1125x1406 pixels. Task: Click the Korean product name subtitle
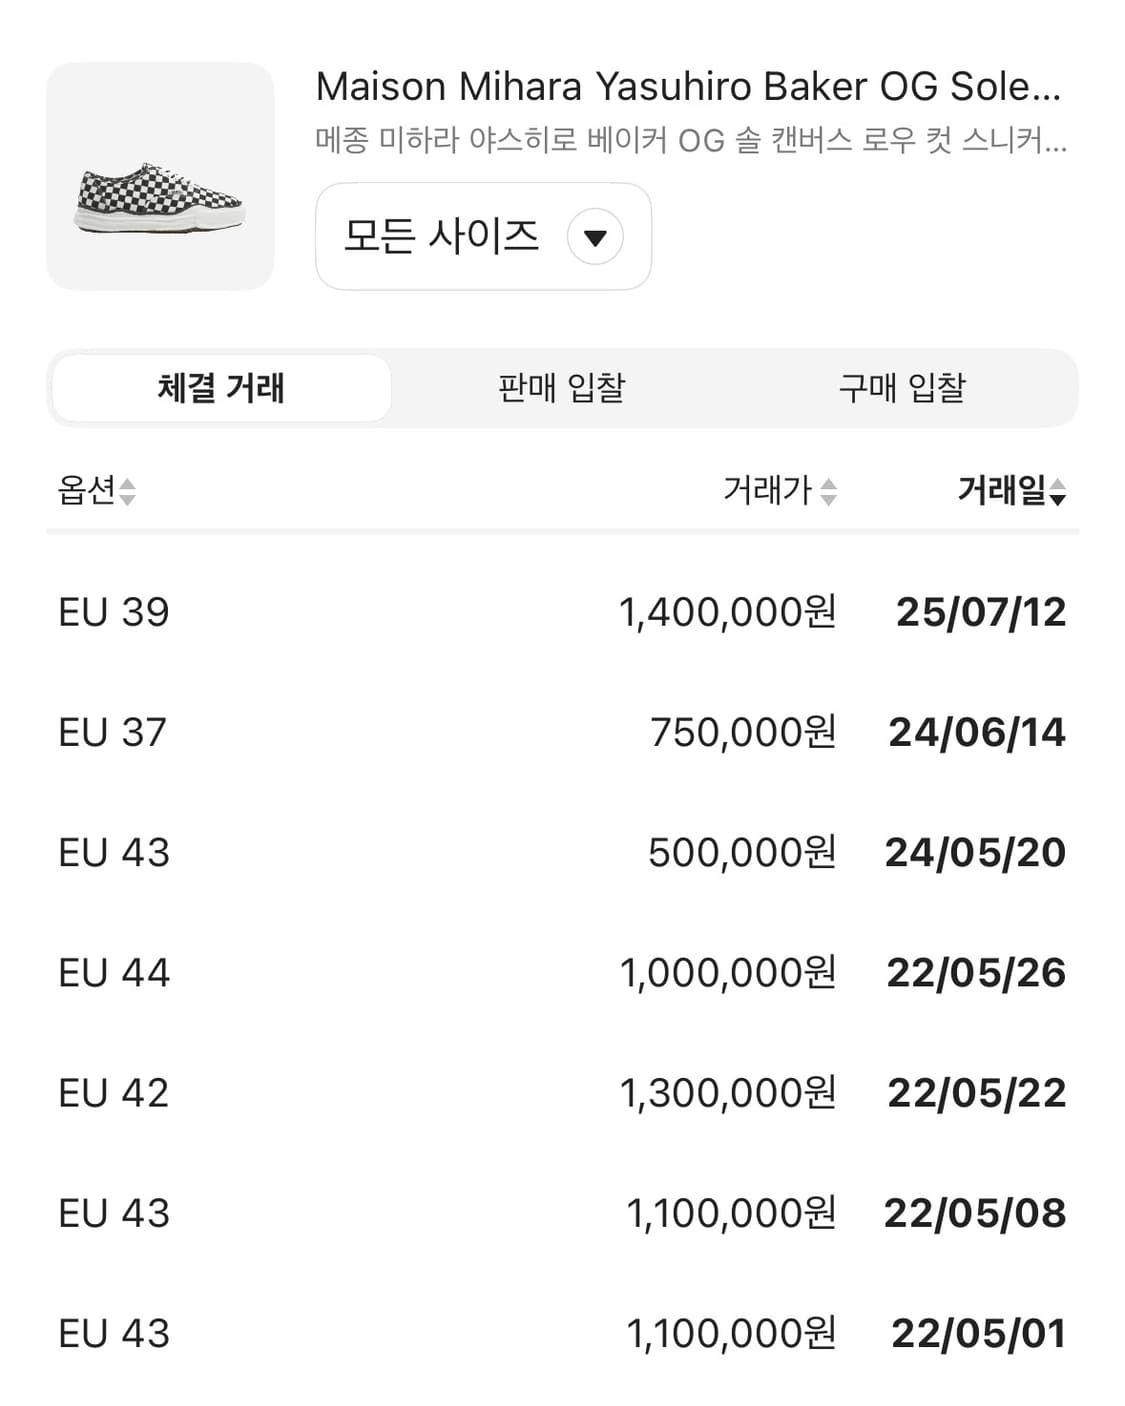(x=691, y=140)
